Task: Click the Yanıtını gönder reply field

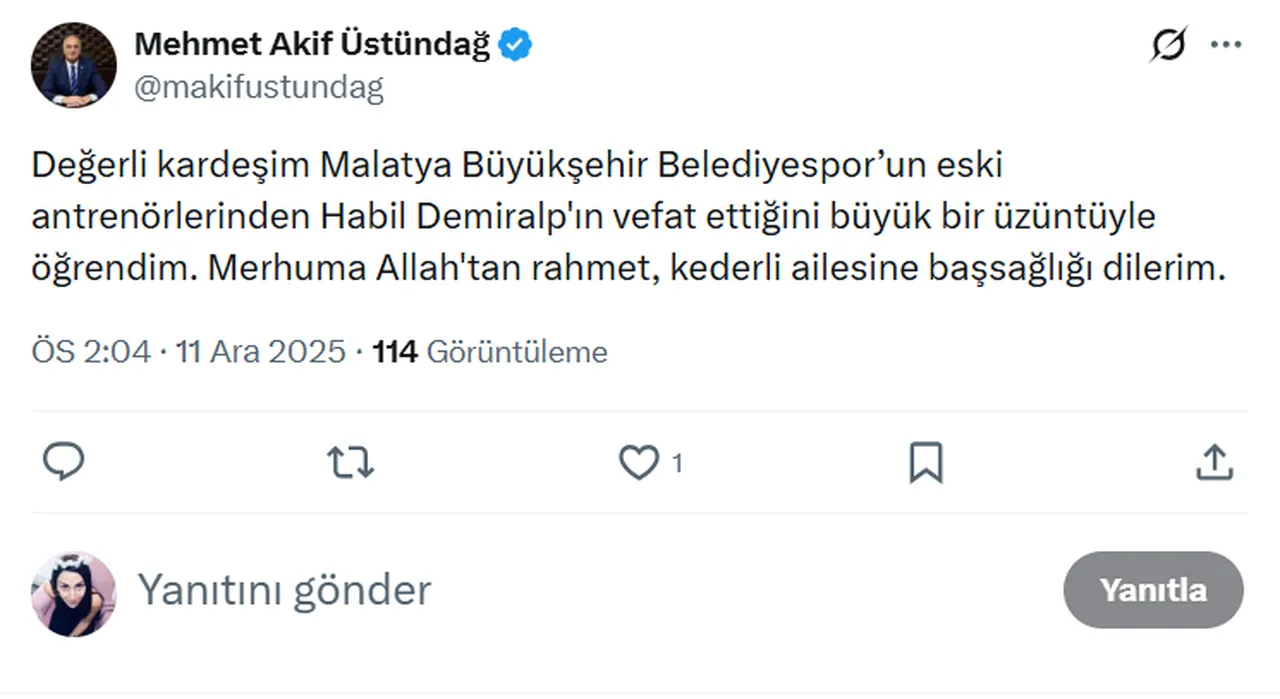Action: pyautogui.click(x=284, y=590)
